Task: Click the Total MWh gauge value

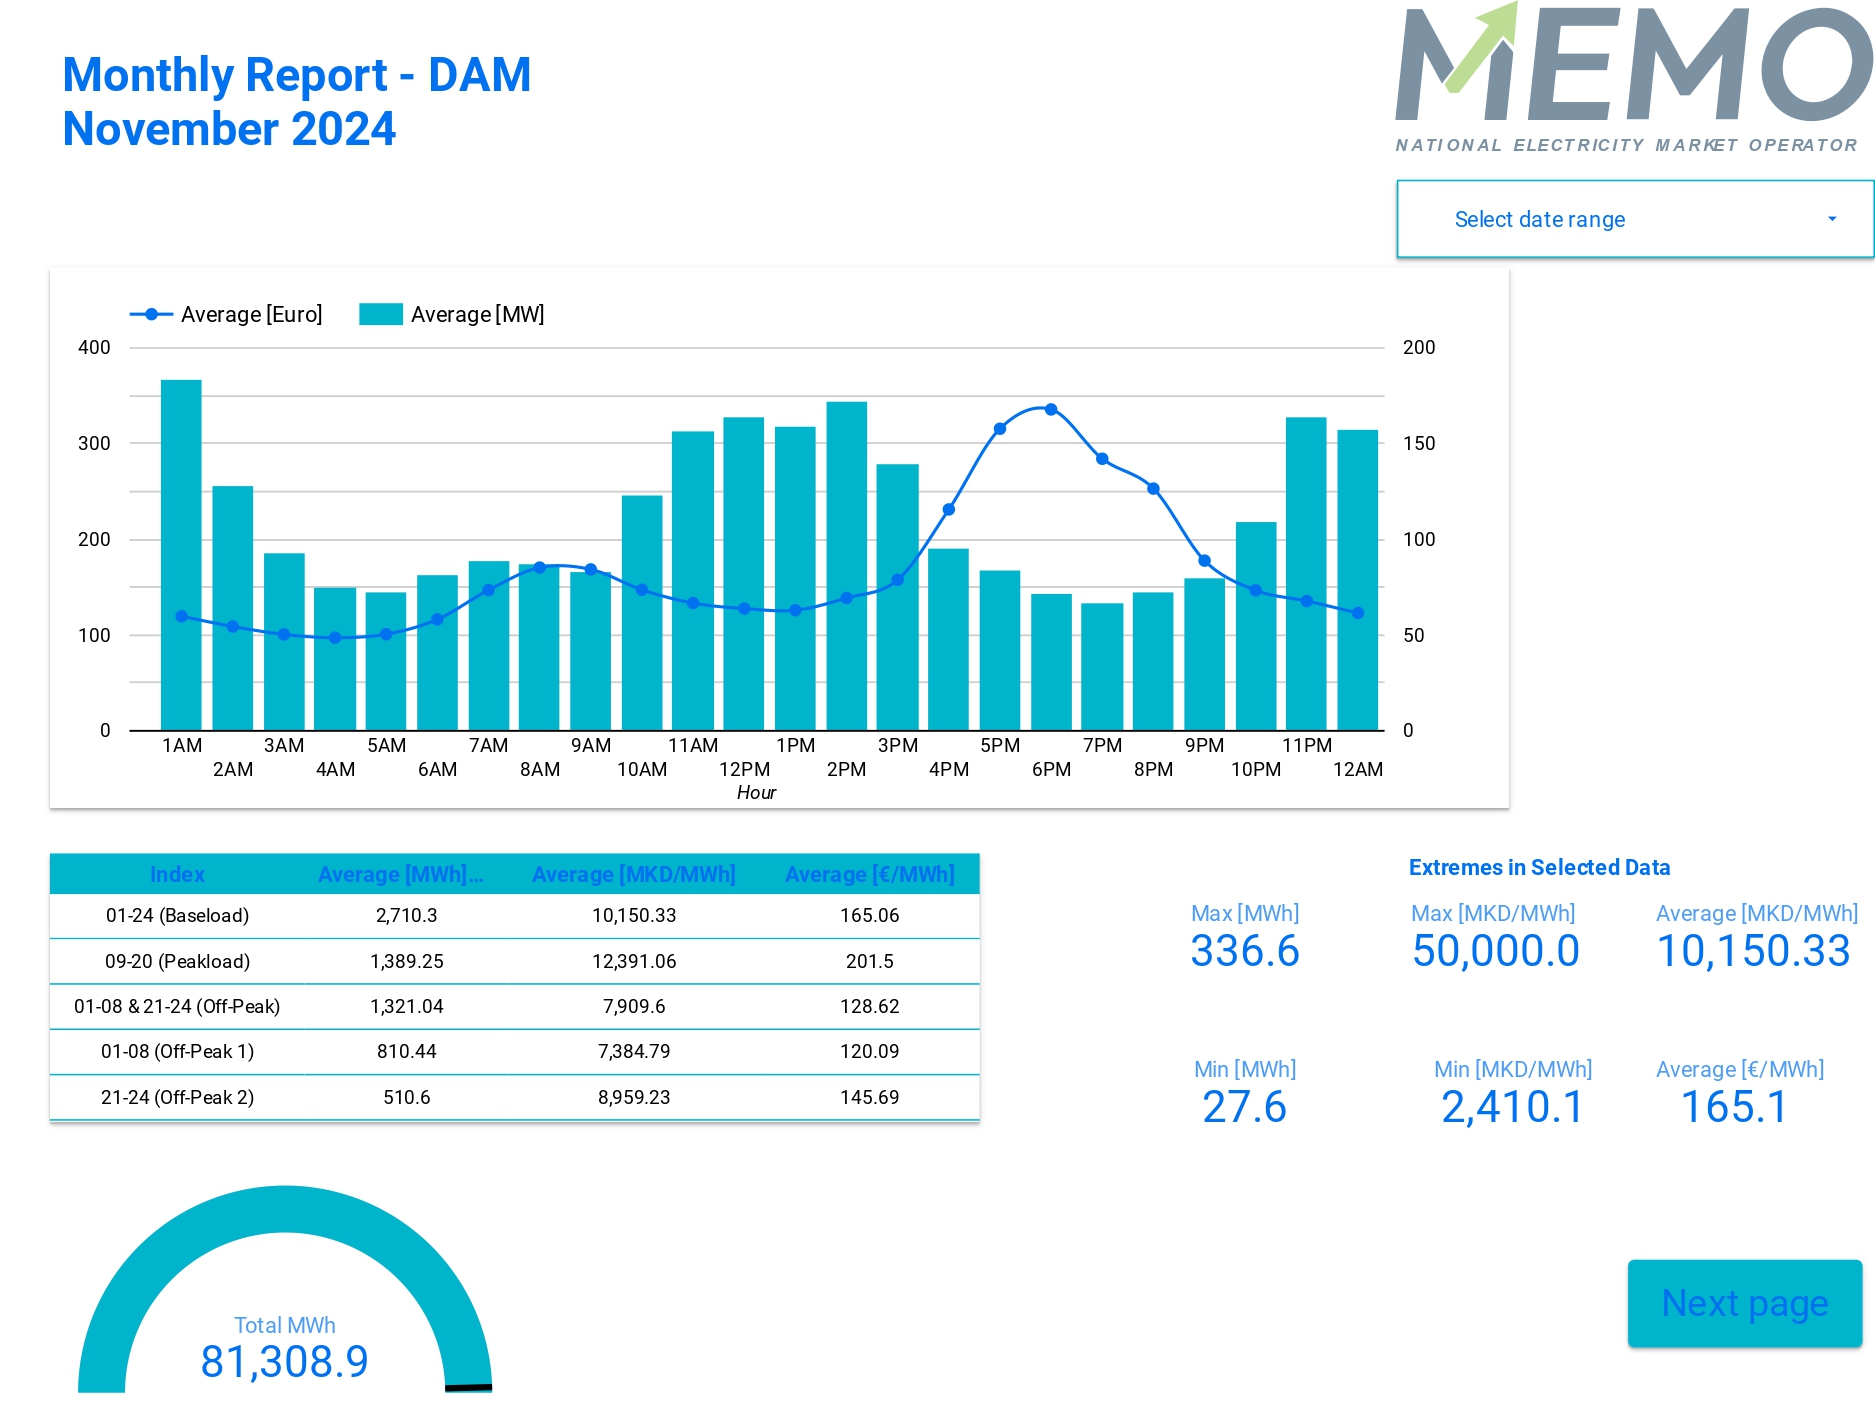Action: (285, 1360)
